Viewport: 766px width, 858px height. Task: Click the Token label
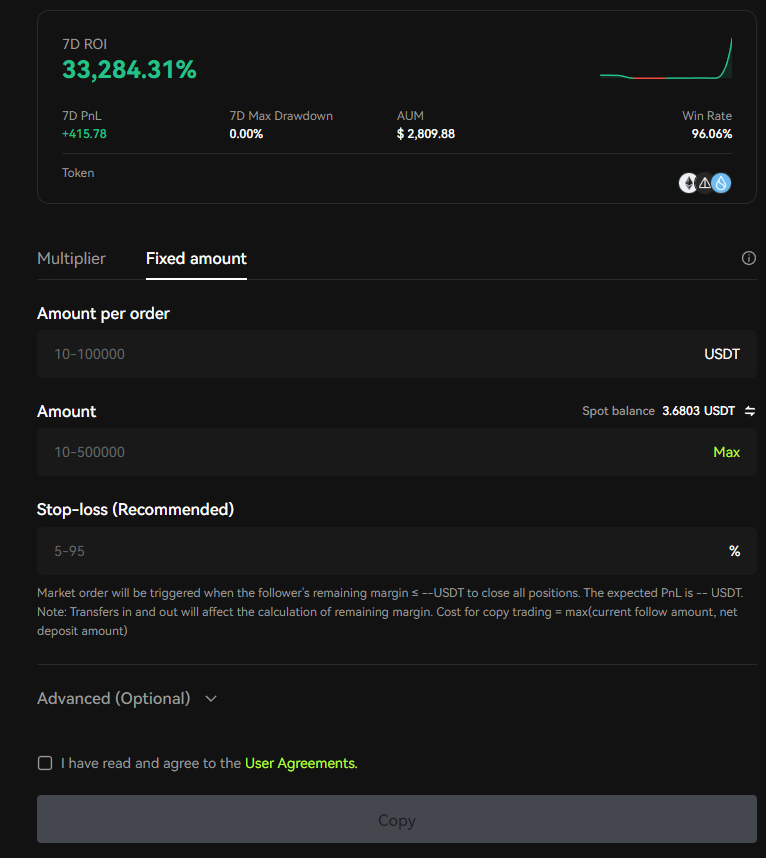(x=78, y=173)
